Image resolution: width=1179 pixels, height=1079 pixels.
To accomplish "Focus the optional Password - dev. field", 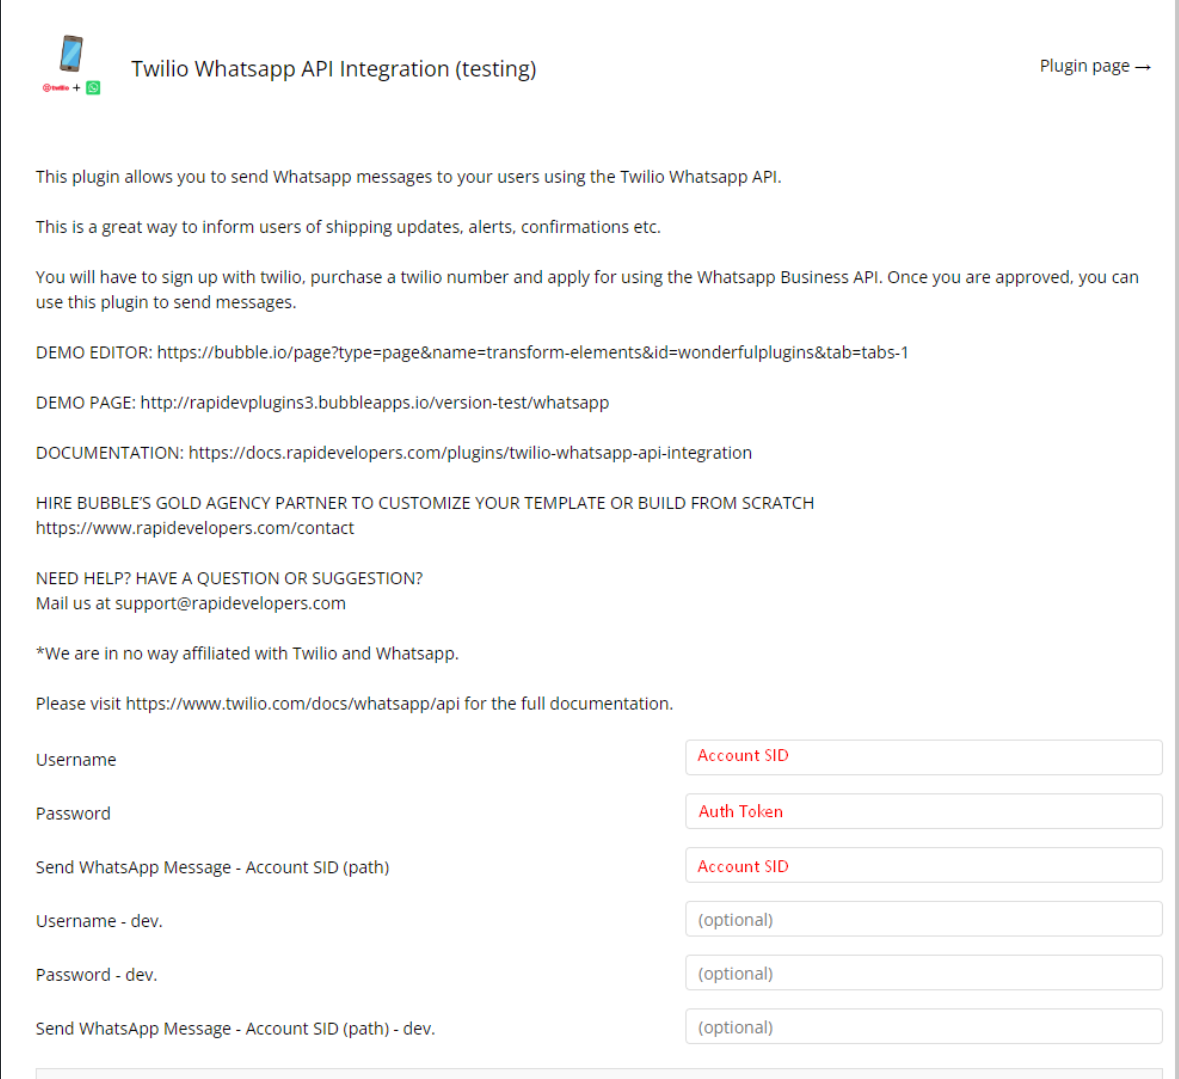I will pos(923,973).
